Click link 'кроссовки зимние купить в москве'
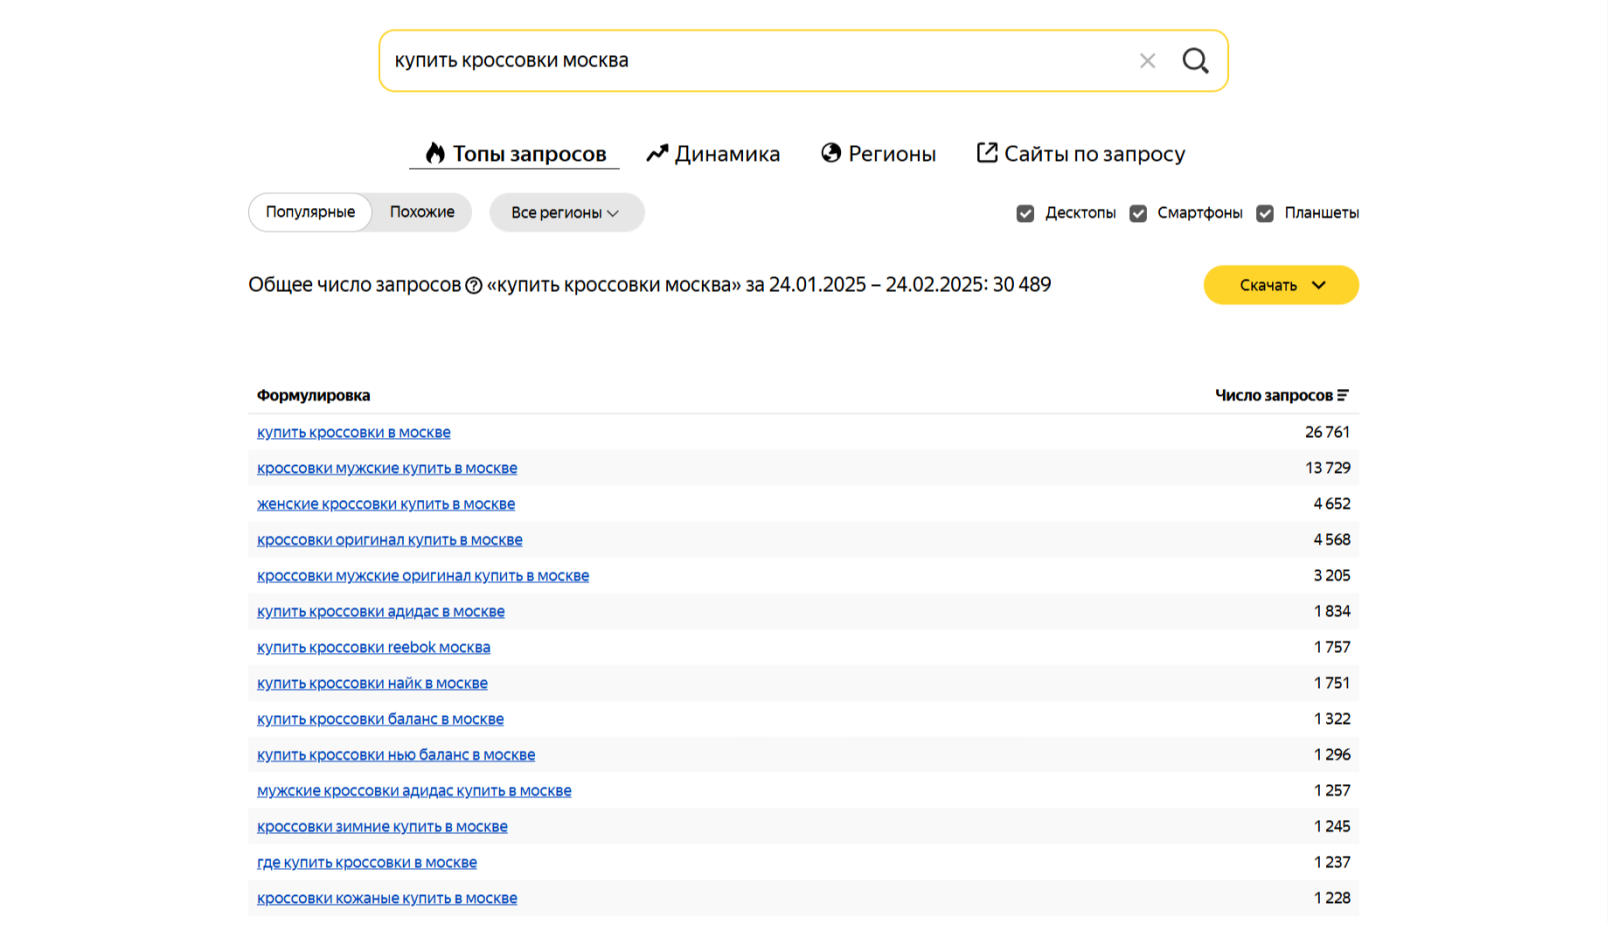Viewport: 1608px width, 938px height. coord(382,827)
